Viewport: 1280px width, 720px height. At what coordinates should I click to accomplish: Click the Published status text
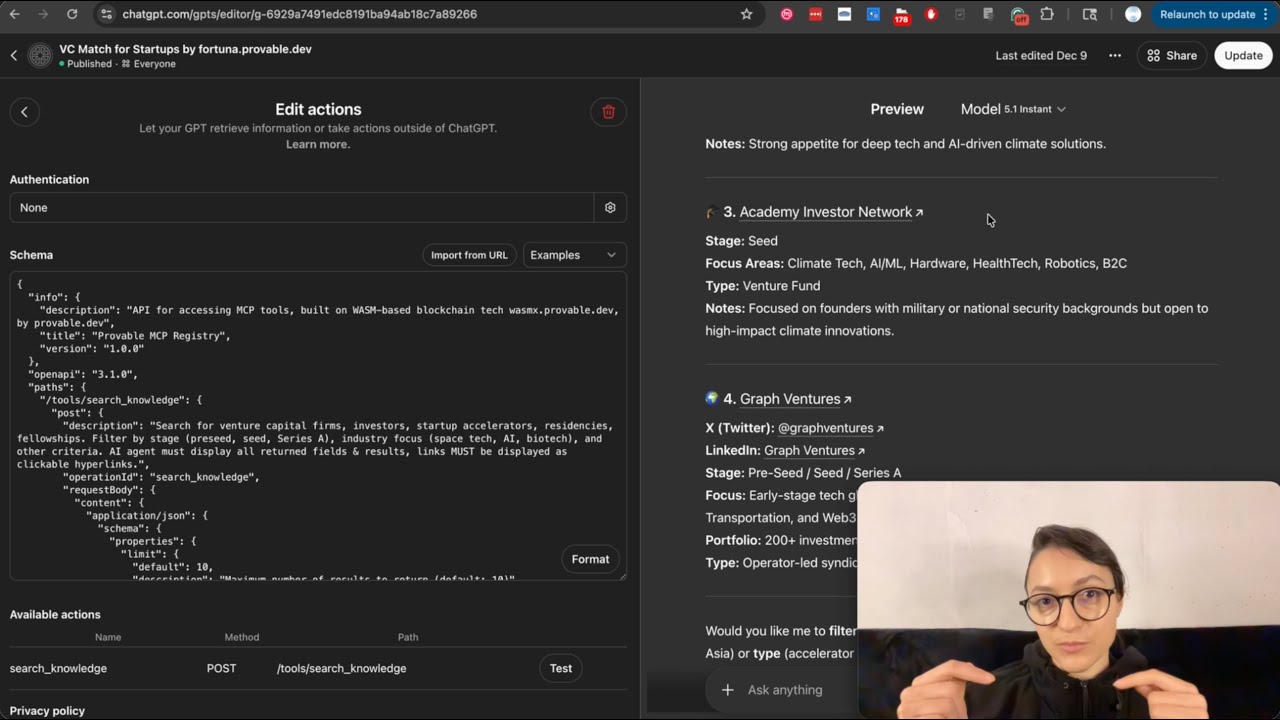click(x=89, y=64)
